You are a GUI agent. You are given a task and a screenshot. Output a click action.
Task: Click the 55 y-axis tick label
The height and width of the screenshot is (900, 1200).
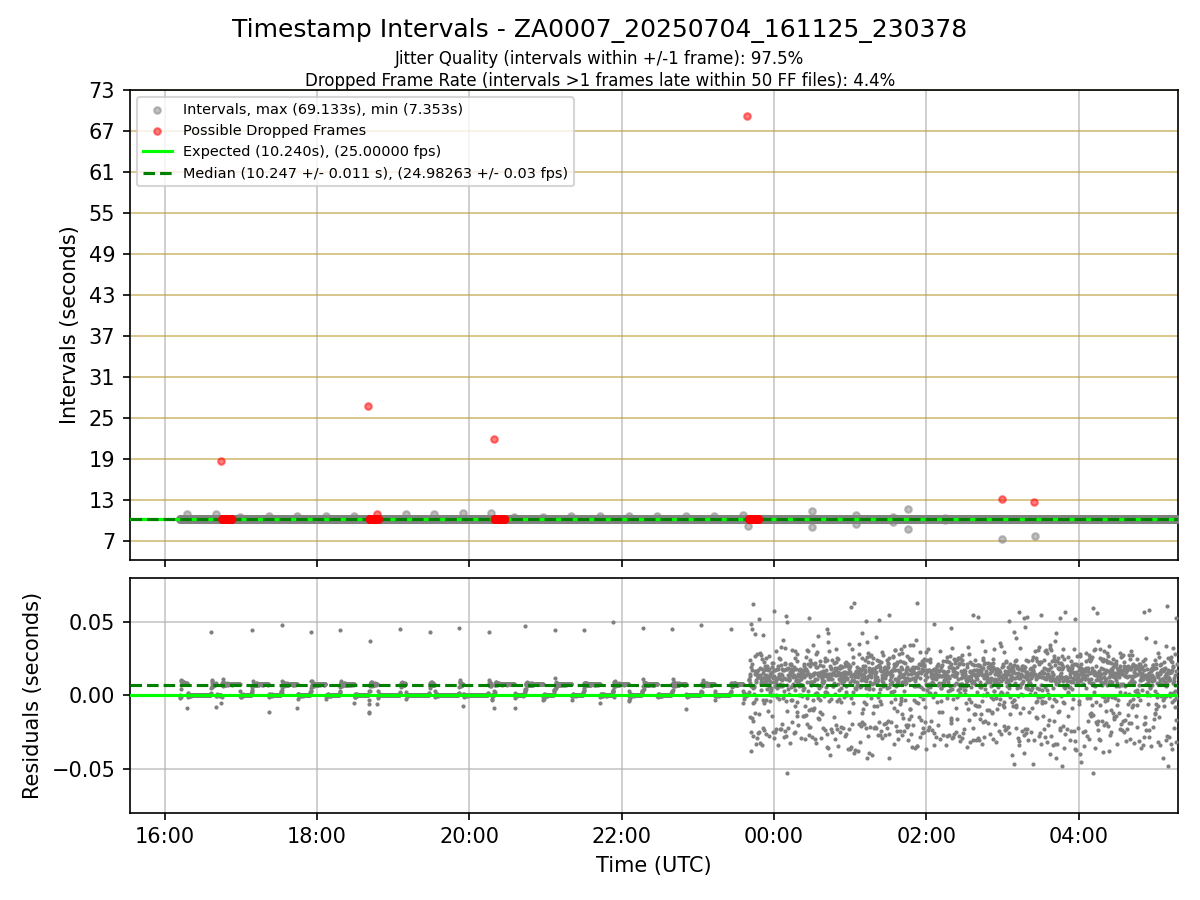(104, 214)
